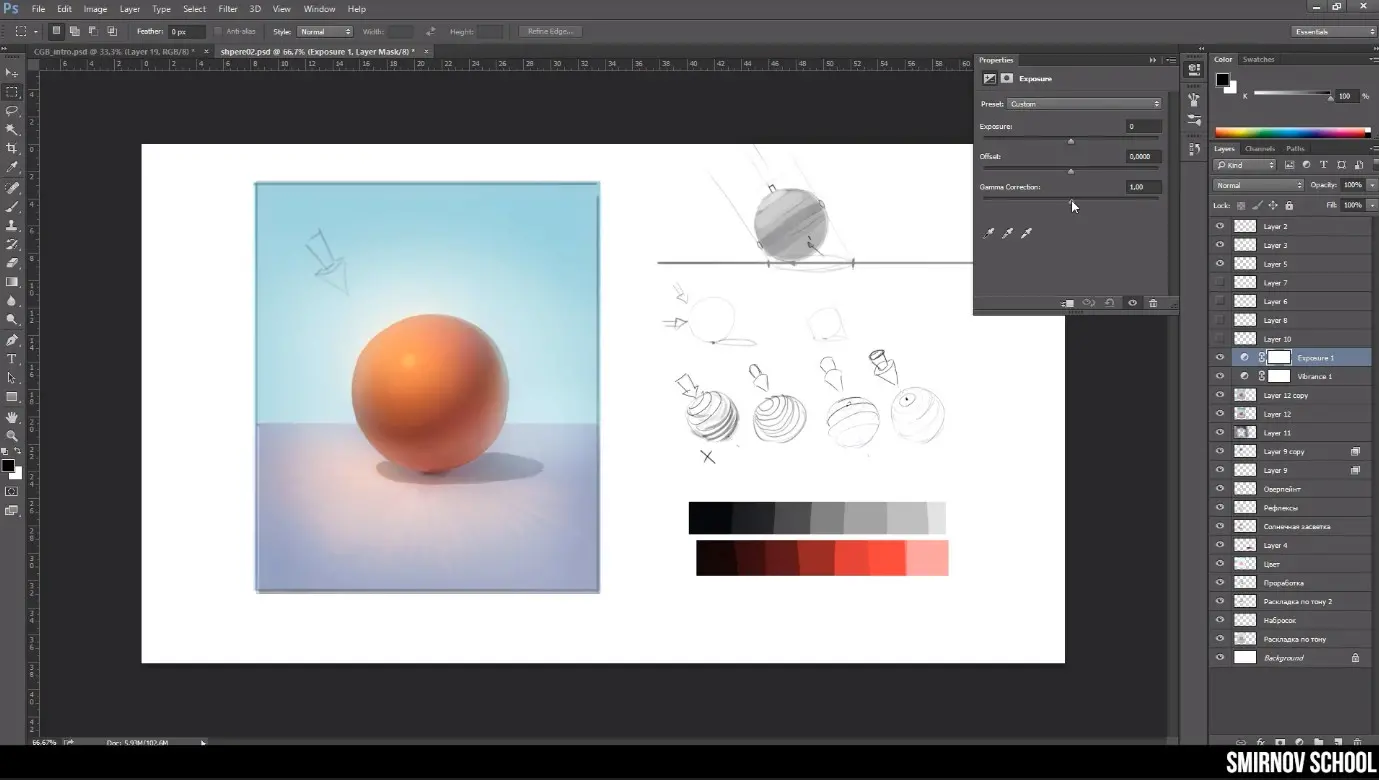
Task: Select the Lasso tool
Action: tap(12, 111)
